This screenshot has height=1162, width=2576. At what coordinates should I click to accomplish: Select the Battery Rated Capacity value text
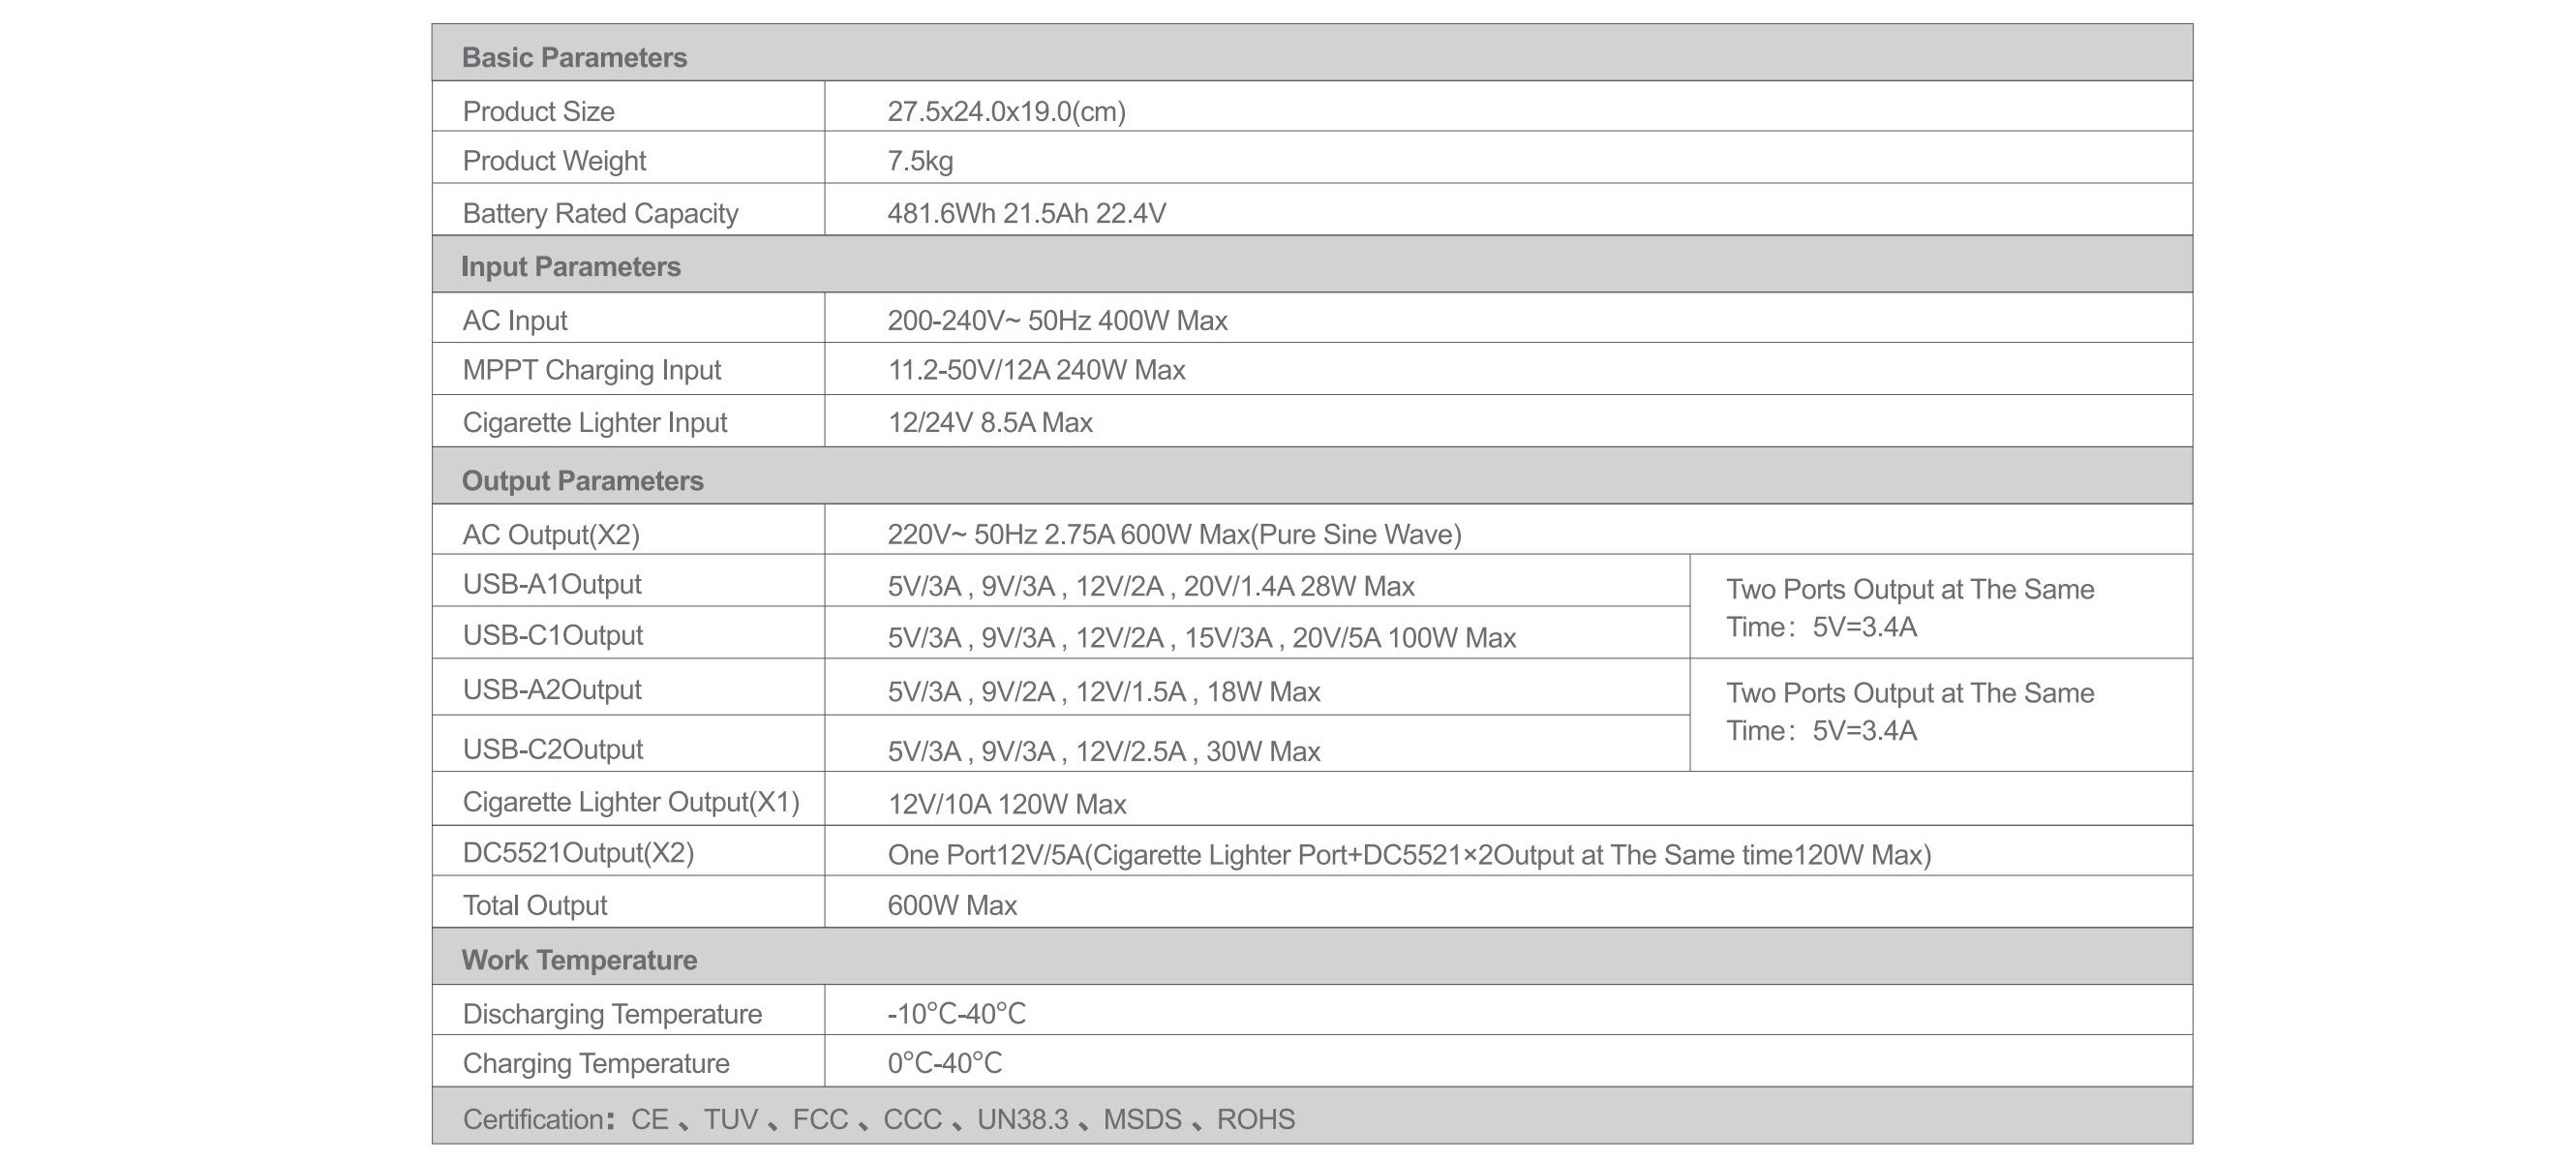tap(1026, 213)
